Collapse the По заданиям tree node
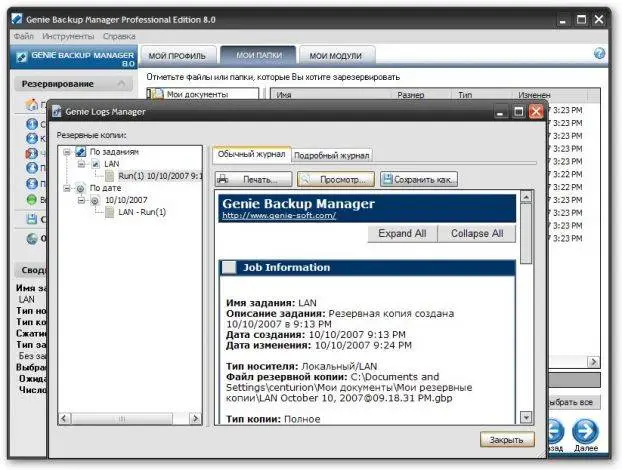 [x=67, y=152]
